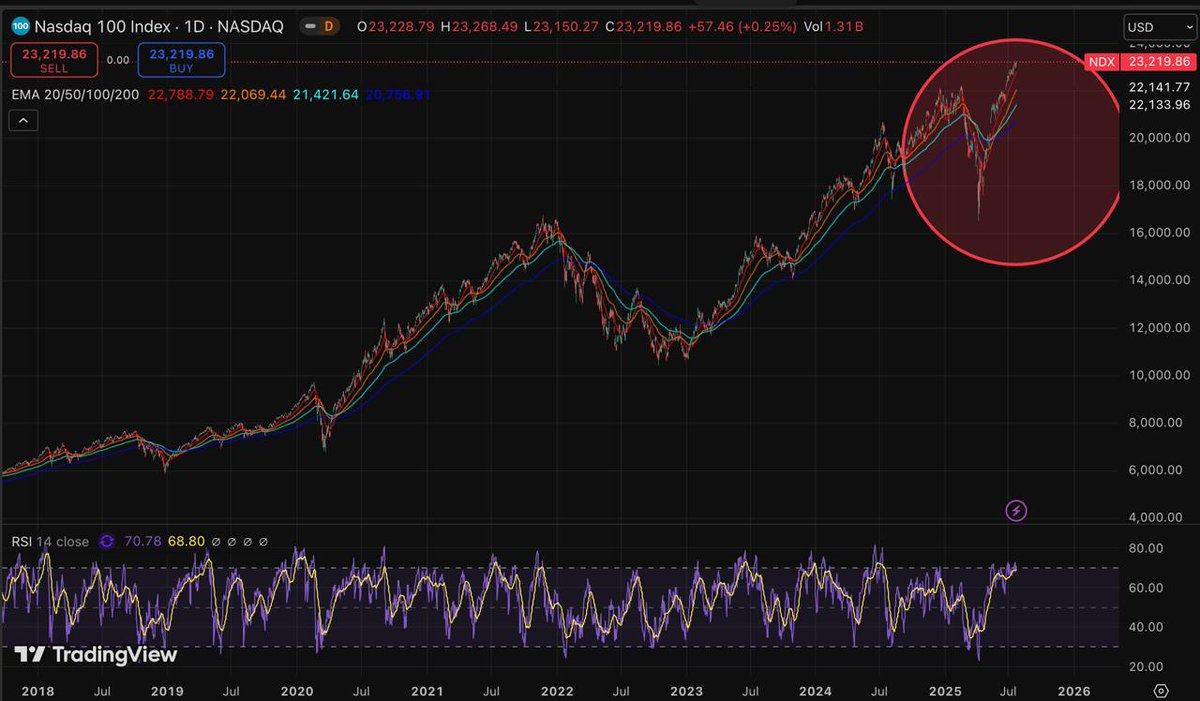This screenshot has width=1200, height=701.
Task: Open the EMA 20/50/100/200 indicator legend
Action: (77, 94)
